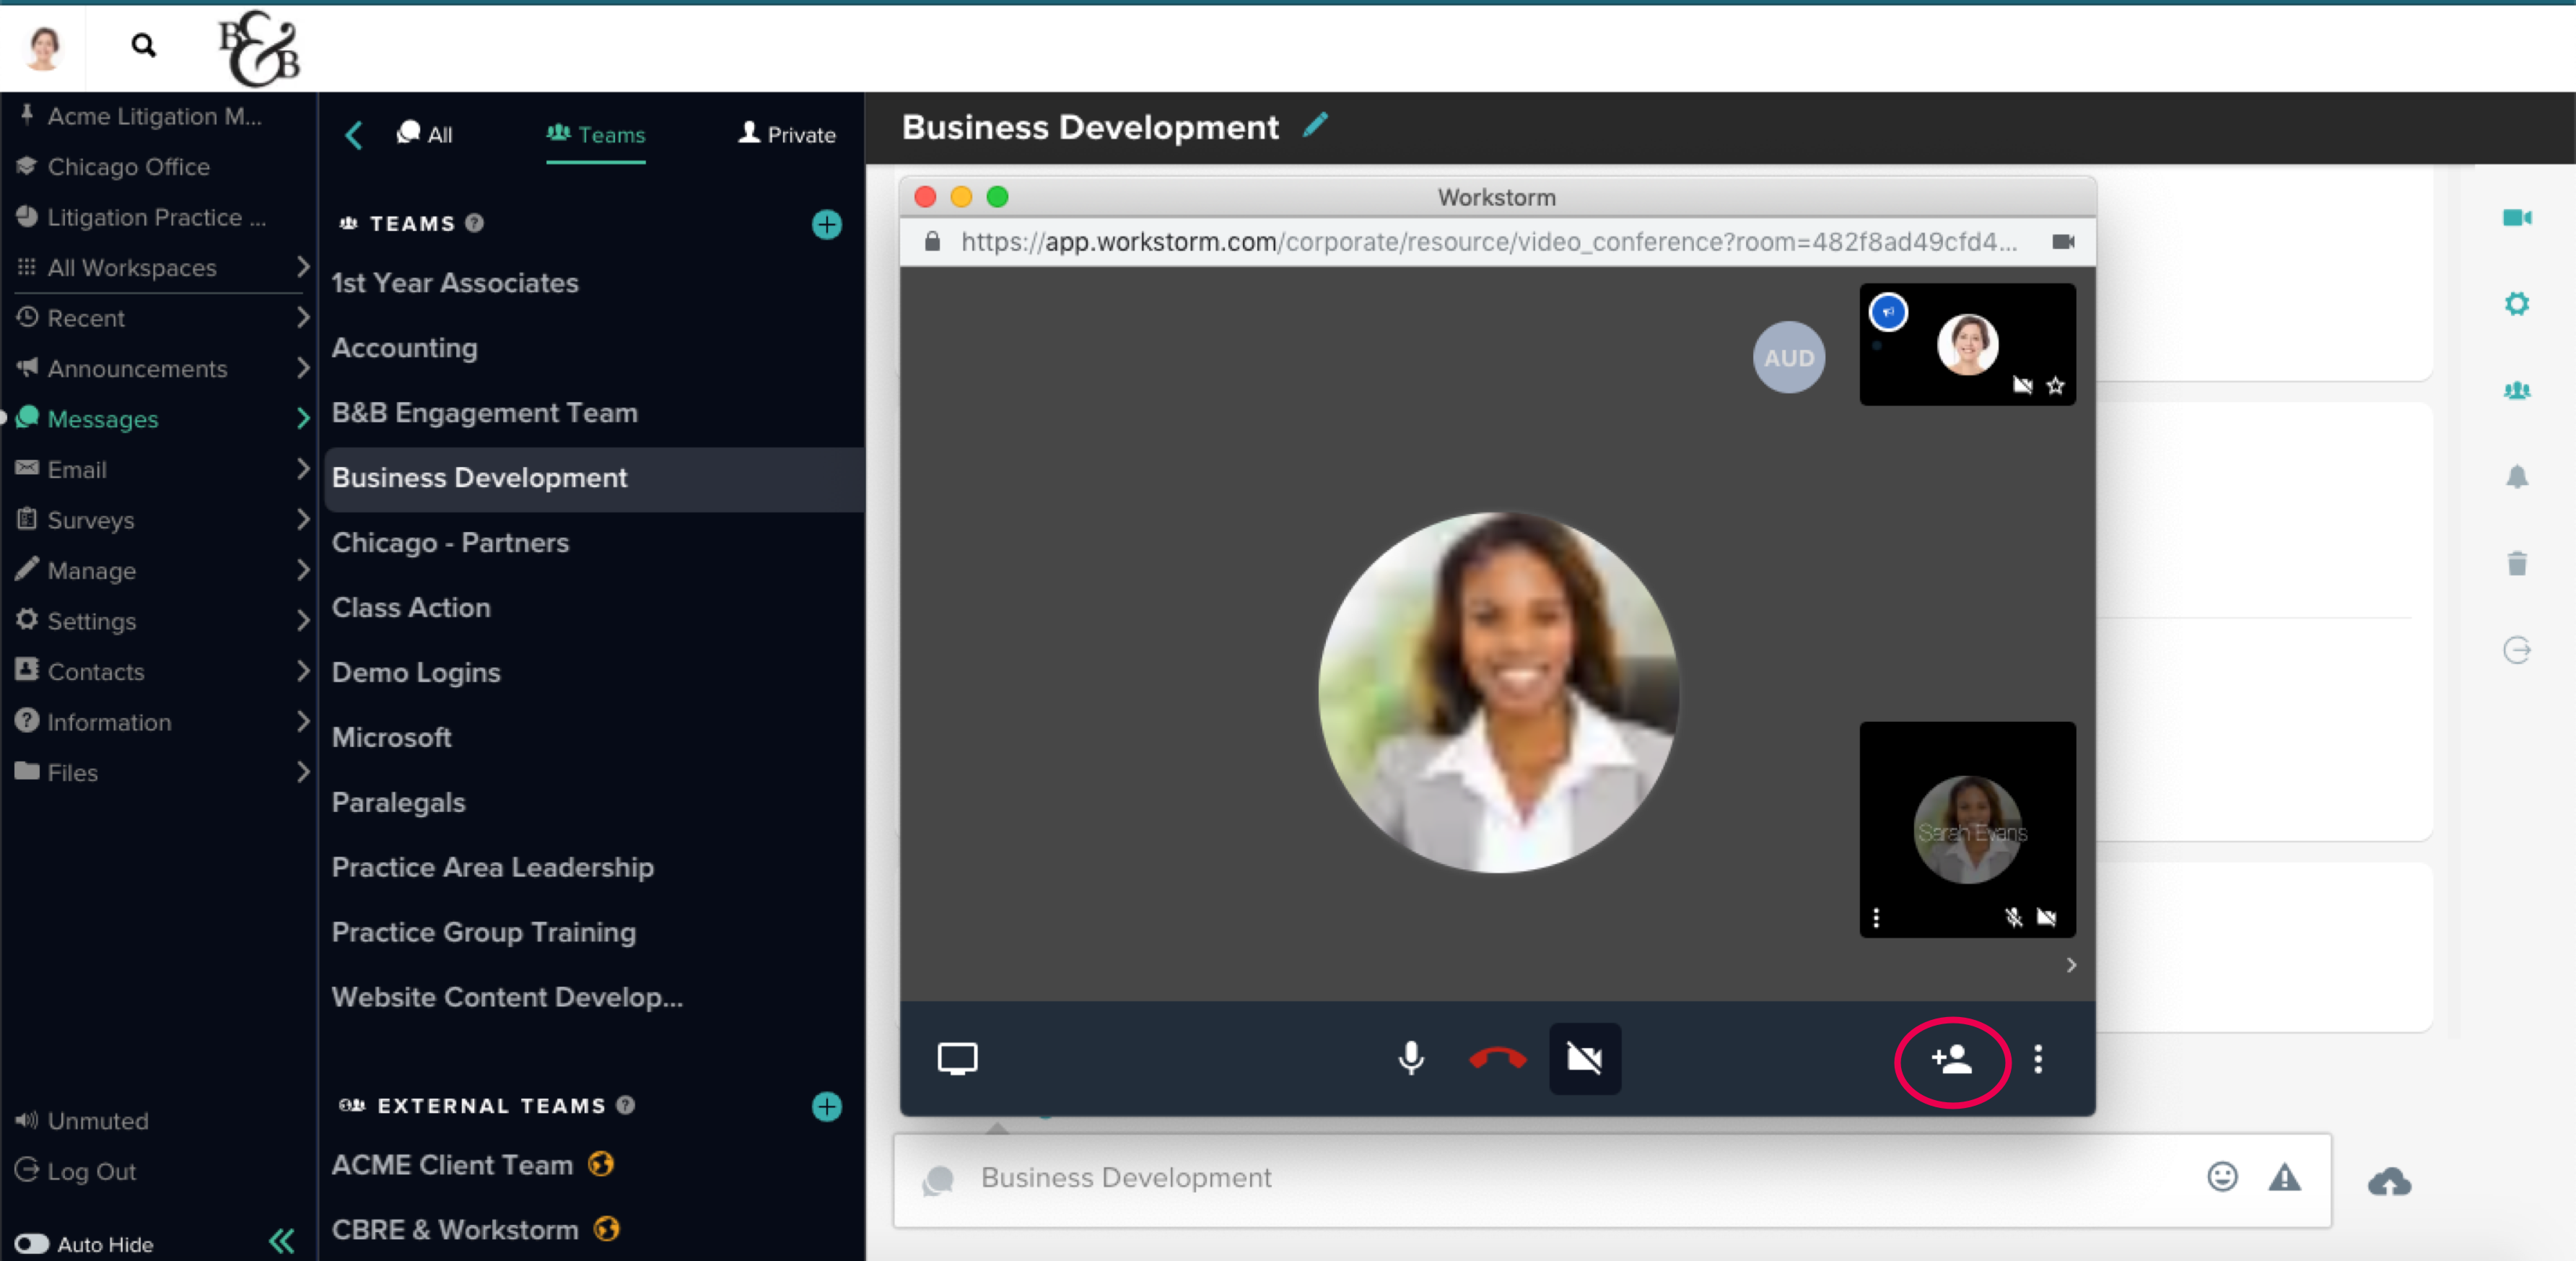This screenshot has width=2576, height=1261.
Task: Mute the microphone in the call
Action: click(x=1411, y=1058)
